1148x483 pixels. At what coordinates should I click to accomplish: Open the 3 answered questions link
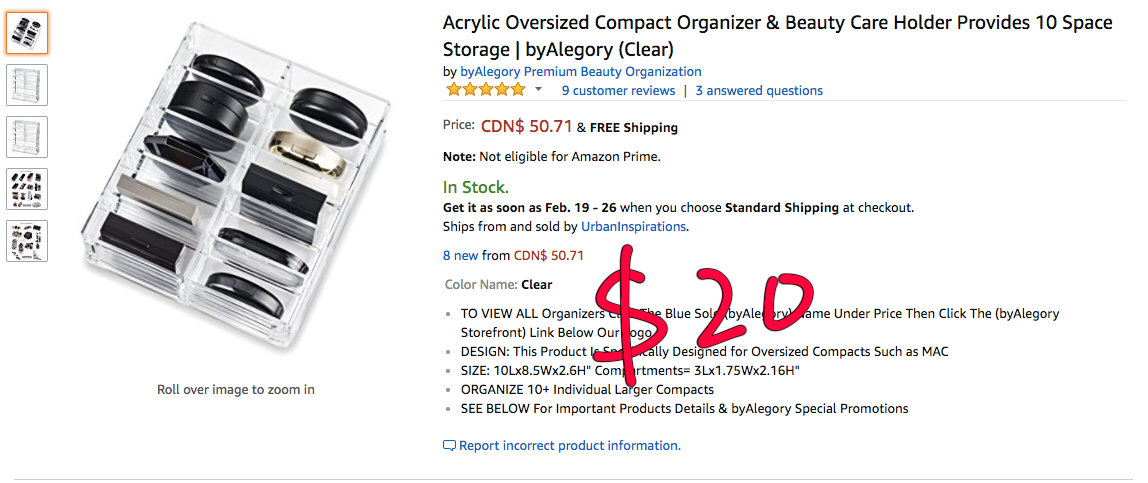click(759, 91)
